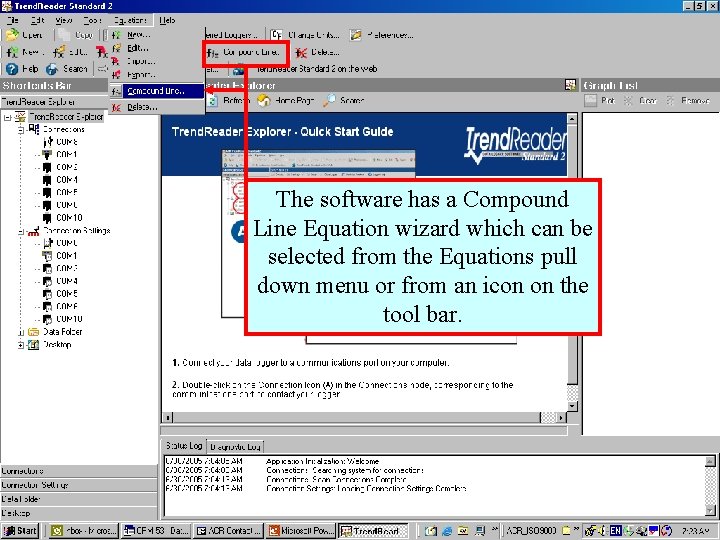The height and width of the screenshot is (540, 720).
Task: Click the Search globe icon beside Help
Action: [x=51, y=69]
